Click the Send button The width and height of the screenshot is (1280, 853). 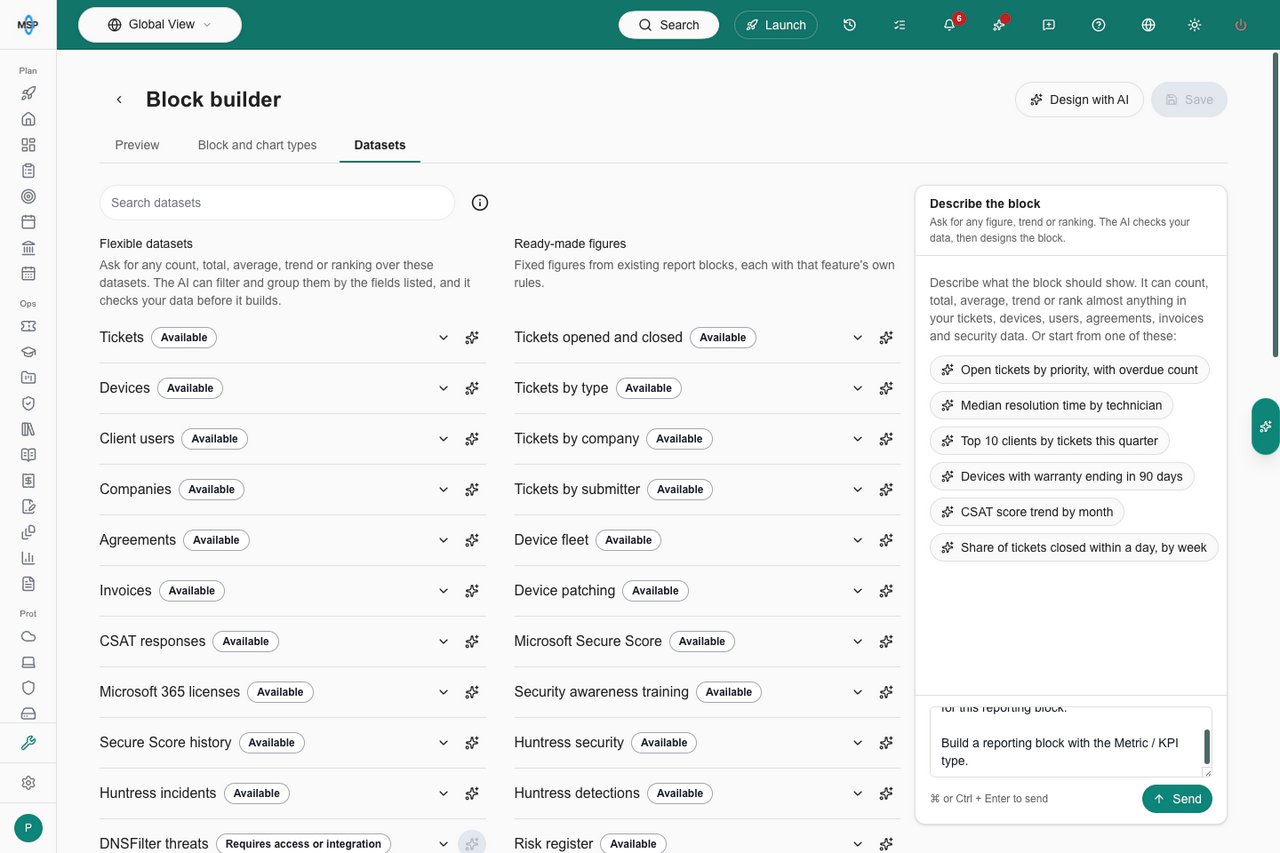click(1177, 799)
